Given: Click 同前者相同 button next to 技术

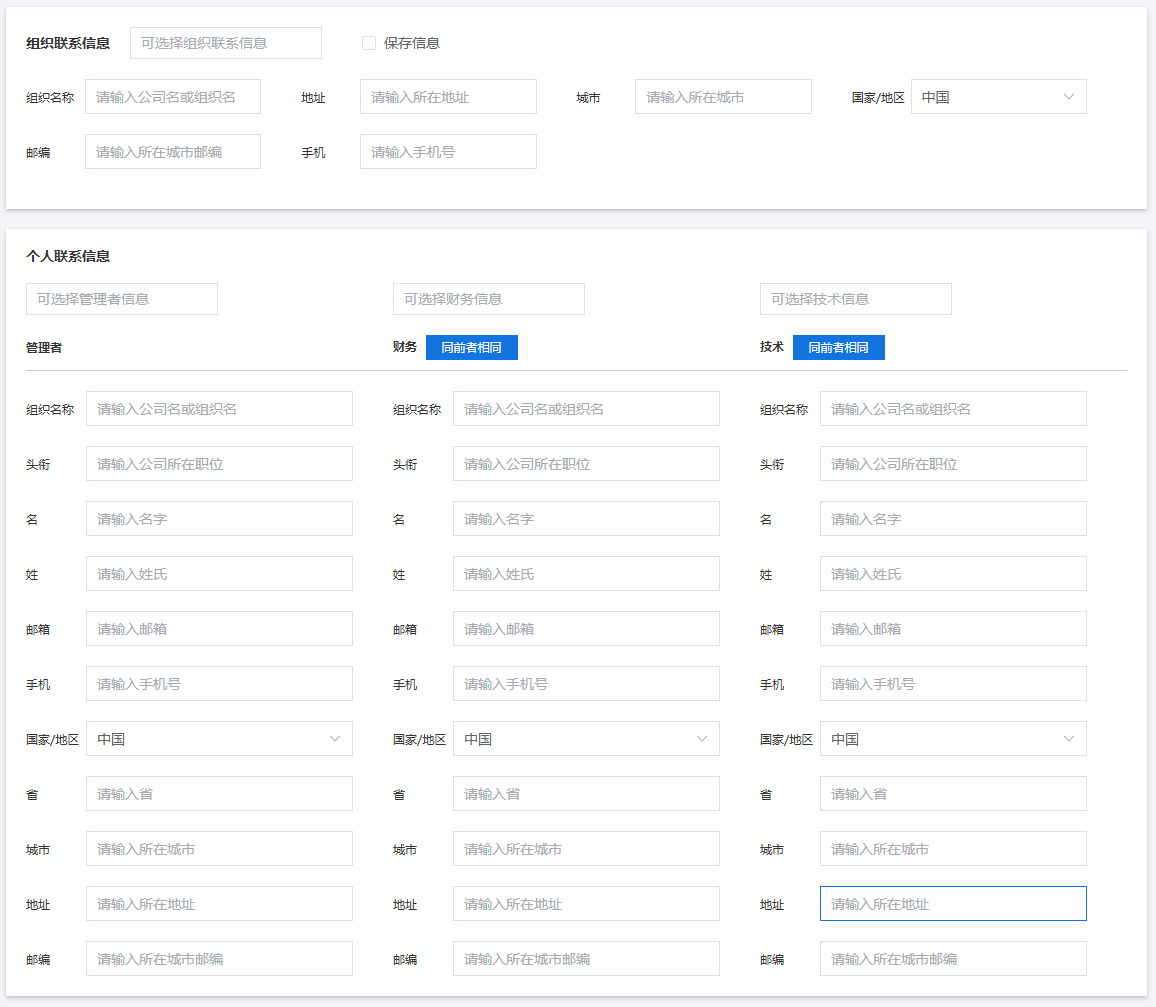Looking at the screenshot, I should [839, 348].
